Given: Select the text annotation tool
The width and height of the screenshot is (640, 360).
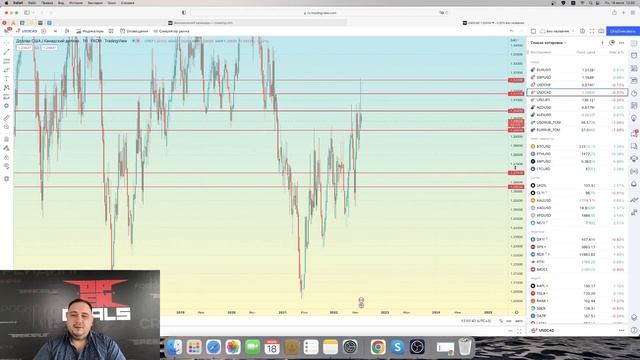Looking at the screenshot, I should [7, 79].
